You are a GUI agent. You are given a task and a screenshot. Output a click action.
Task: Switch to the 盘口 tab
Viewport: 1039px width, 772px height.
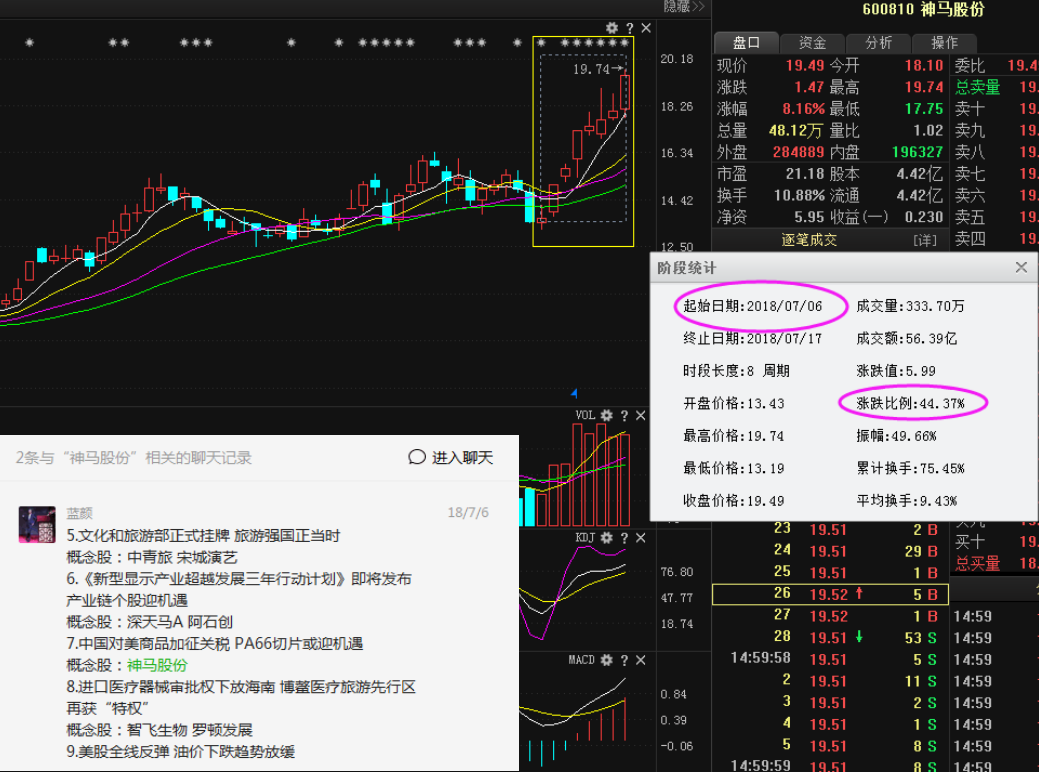click(745, 43)
